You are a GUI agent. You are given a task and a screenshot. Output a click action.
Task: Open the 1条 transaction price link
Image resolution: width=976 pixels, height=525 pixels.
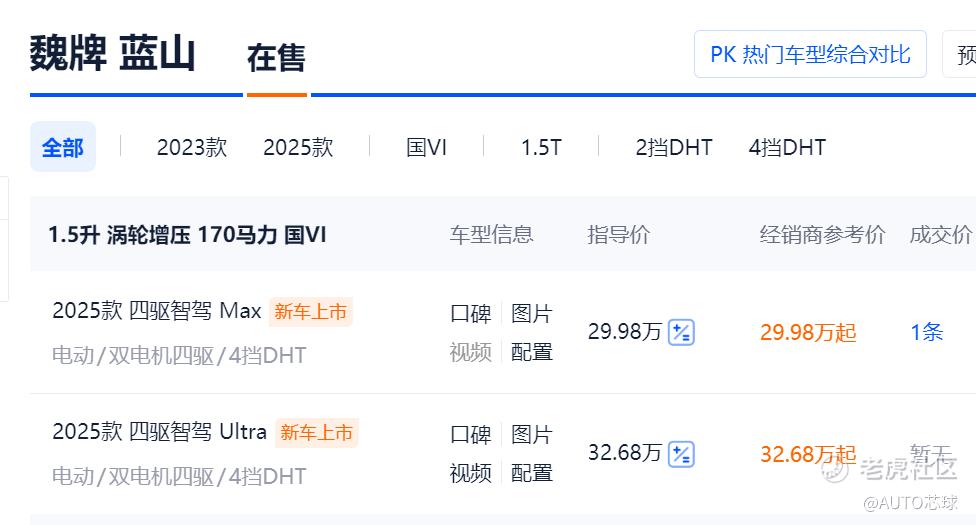pyautogui.click(x=927, y=332)
